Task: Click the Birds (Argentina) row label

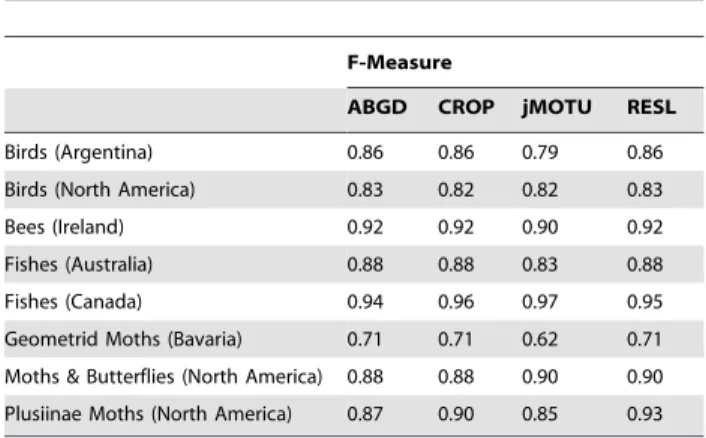Action: (x=79, y=152)
